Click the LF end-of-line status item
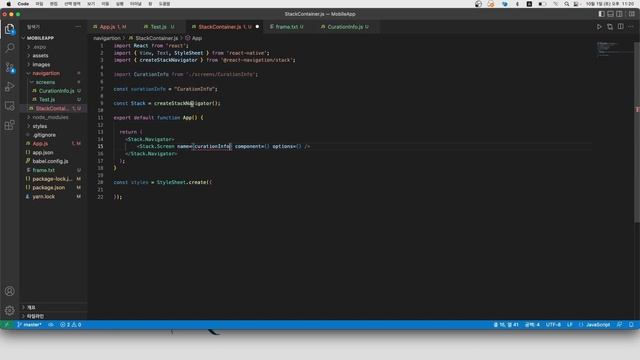Image resolution: width=640 pixels, height=360 pixels. 569,324
